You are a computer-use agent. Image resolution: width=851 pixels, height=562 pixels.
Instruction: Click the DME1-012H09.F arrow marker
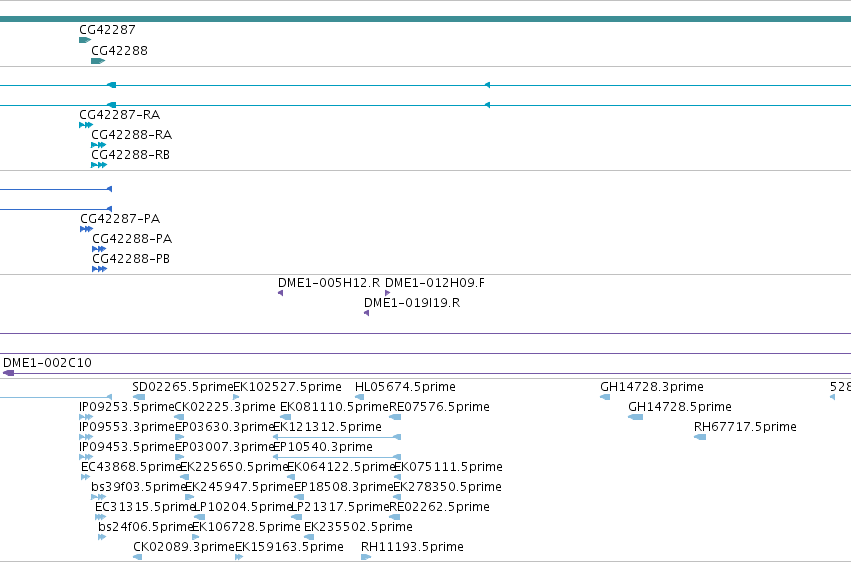pos(388,293)
